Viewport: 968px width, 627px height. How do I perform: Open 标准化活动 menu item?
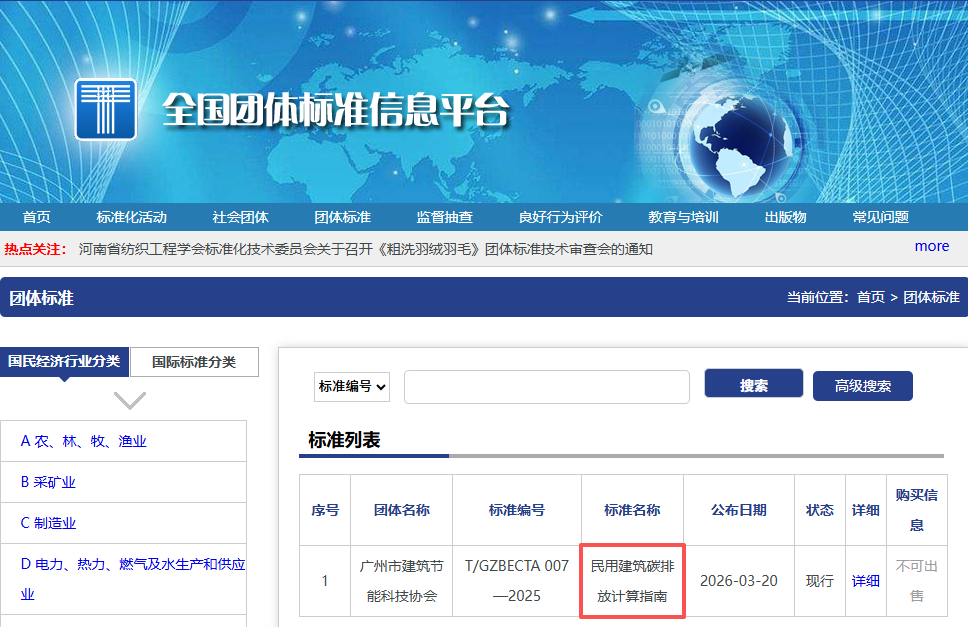coord(131,217)
